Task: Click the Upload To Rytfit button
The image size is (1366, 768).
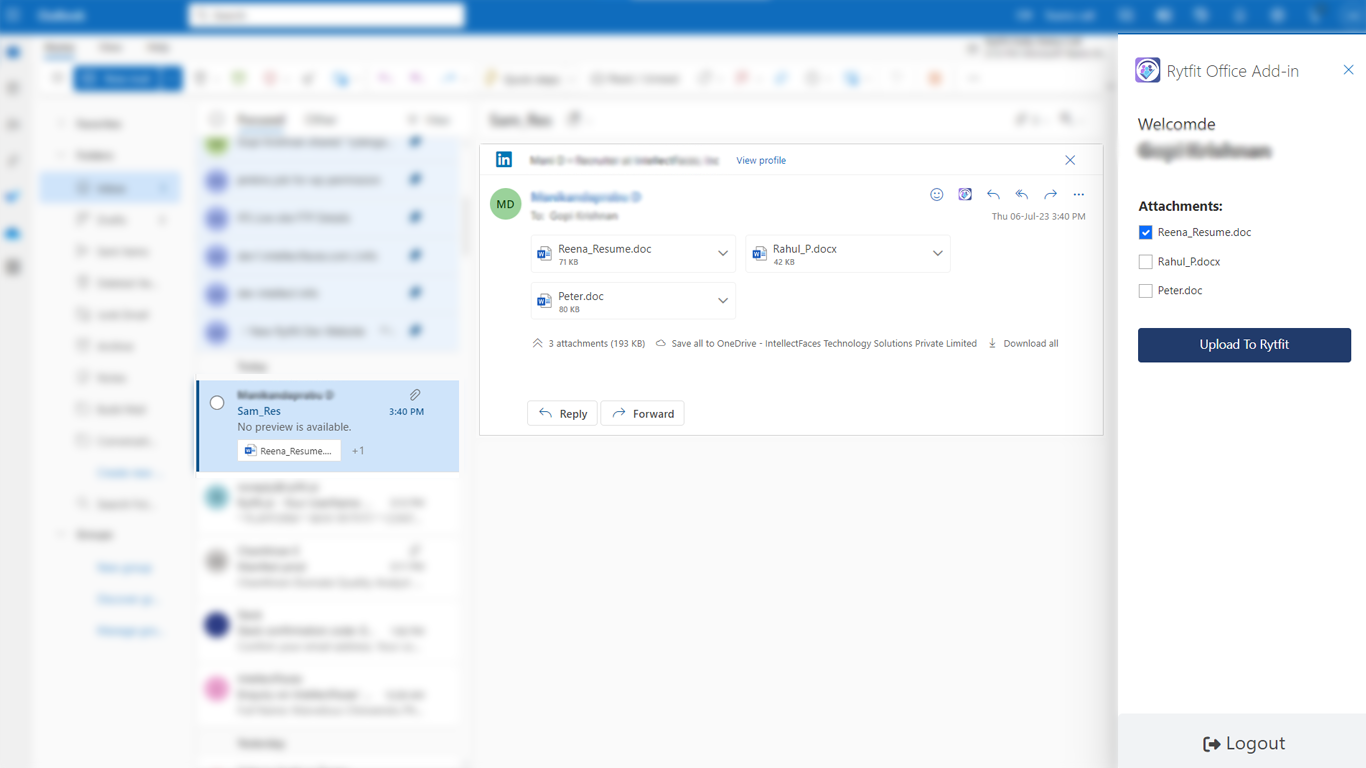Action: click(1244, 345)
